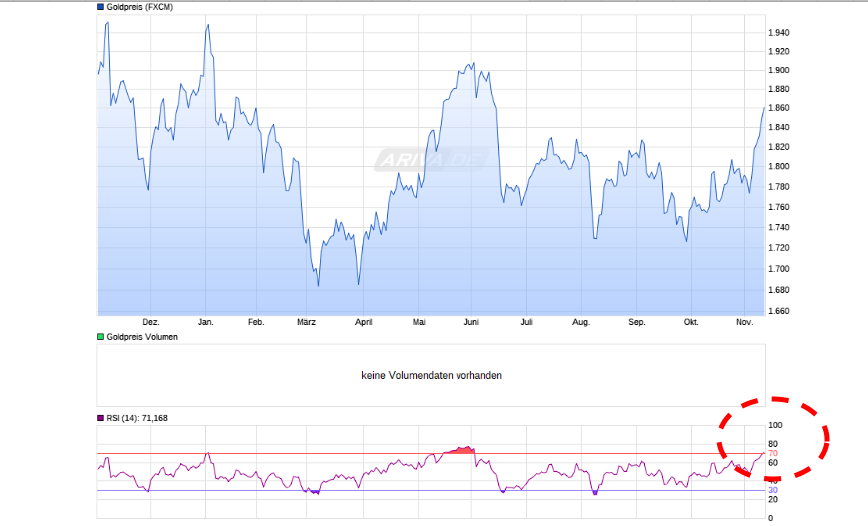This screenshot has height=526, width=868.
Task: Click the blue 30 RSI threshold label
Action: click(x=773, y=490)
